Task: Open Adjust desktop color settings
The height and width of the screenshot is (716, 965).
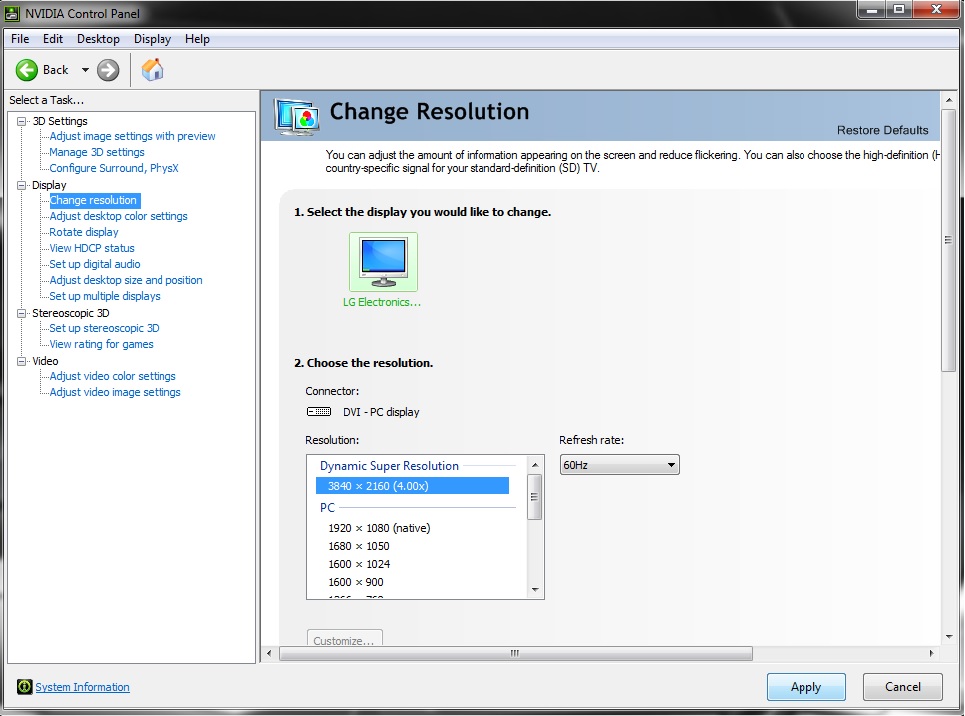Action: 118,216
